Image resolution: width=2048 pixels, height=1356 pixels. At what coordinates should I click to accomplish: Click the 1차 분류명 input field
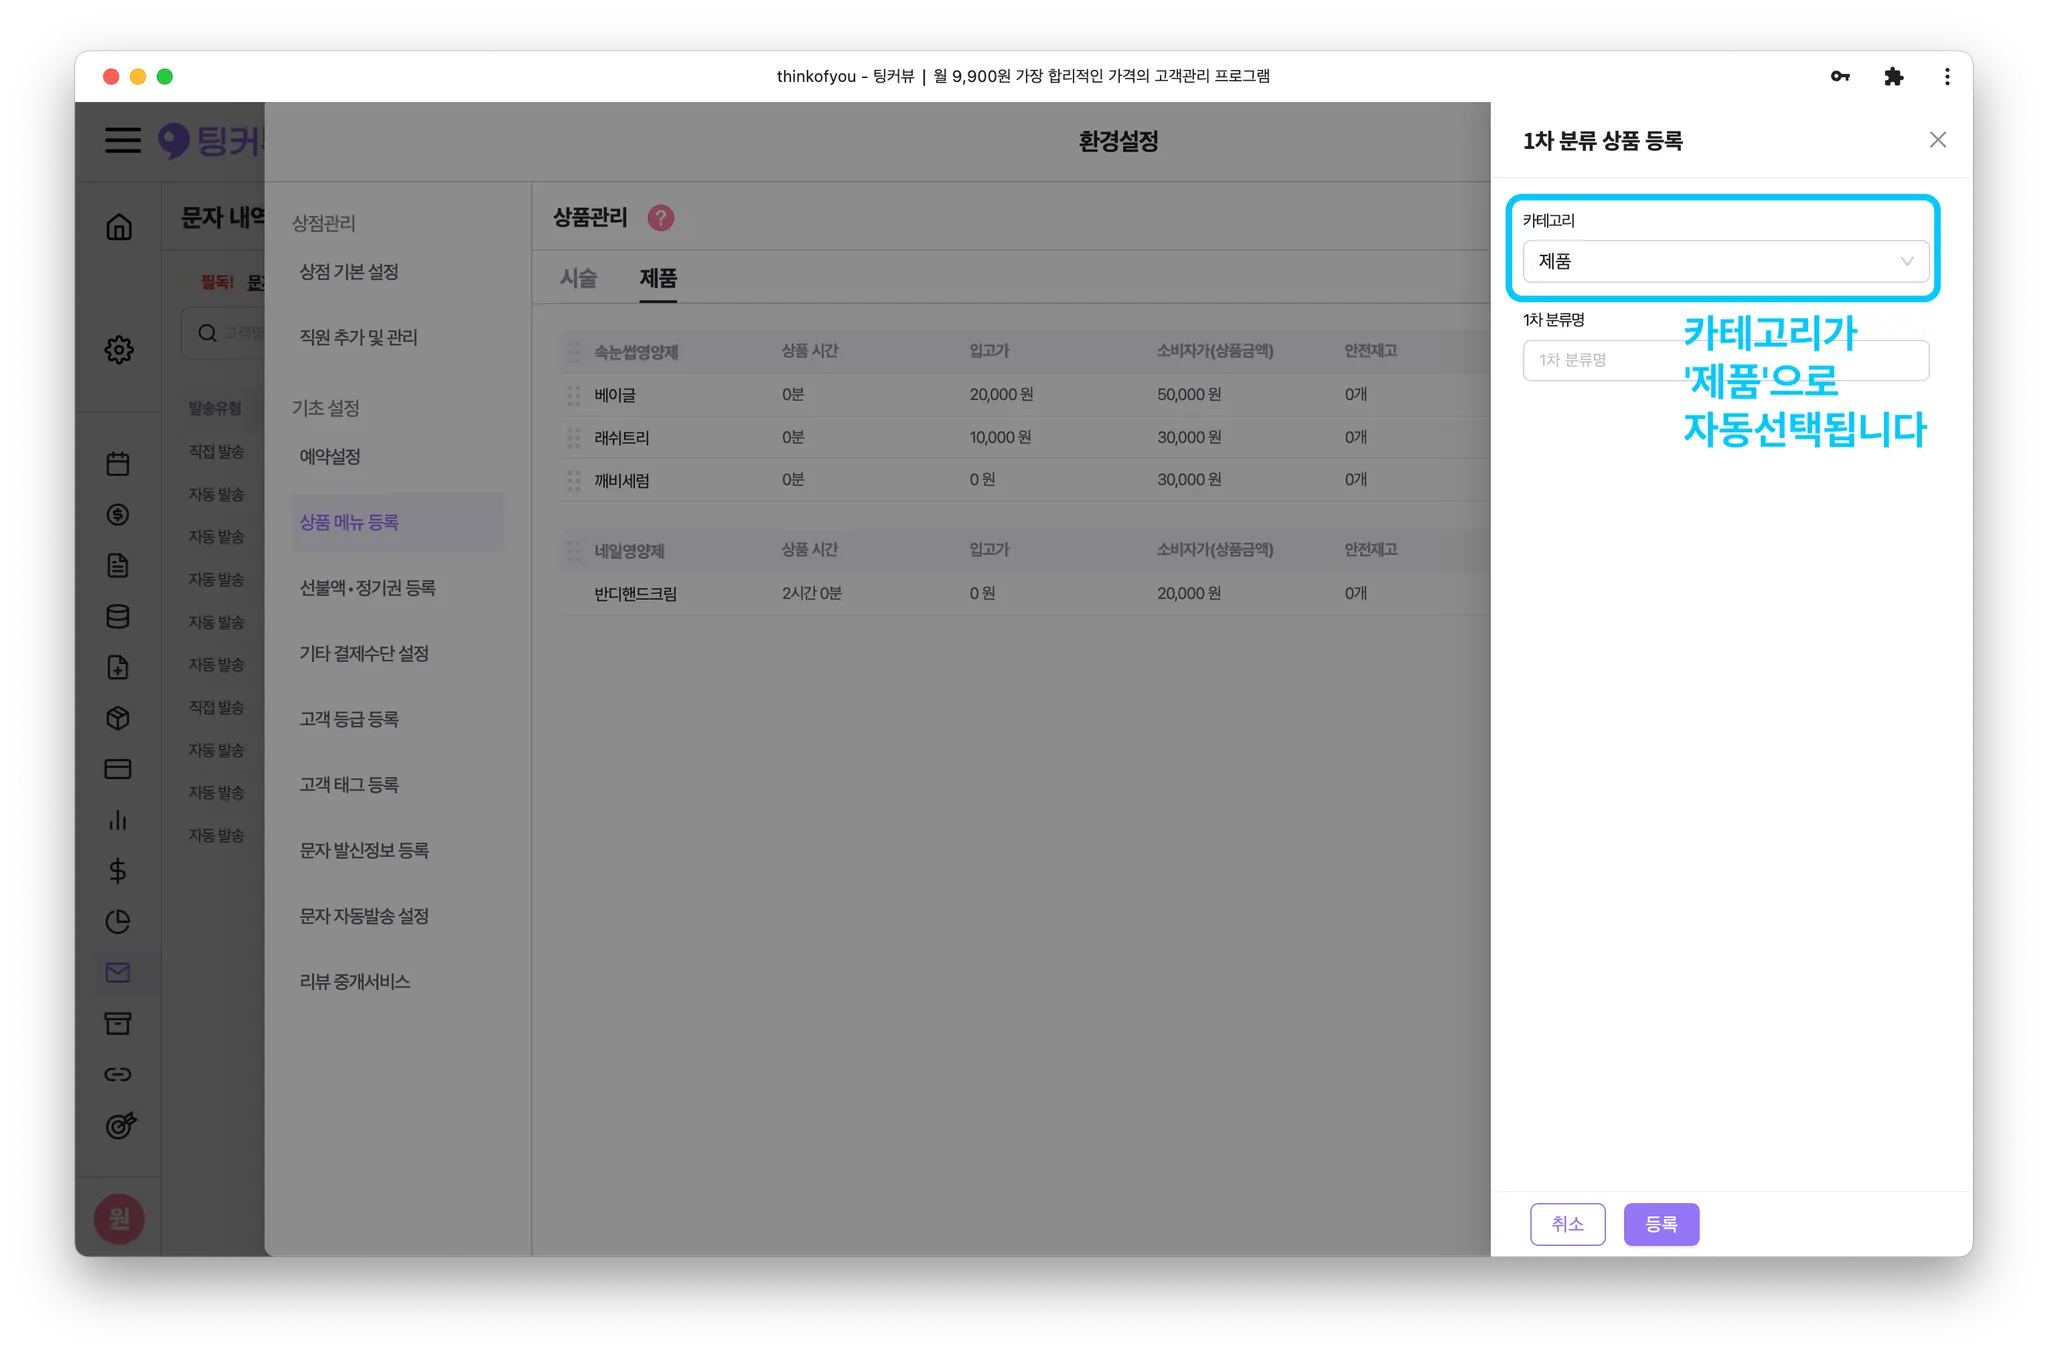click(x=1600, y=360)
